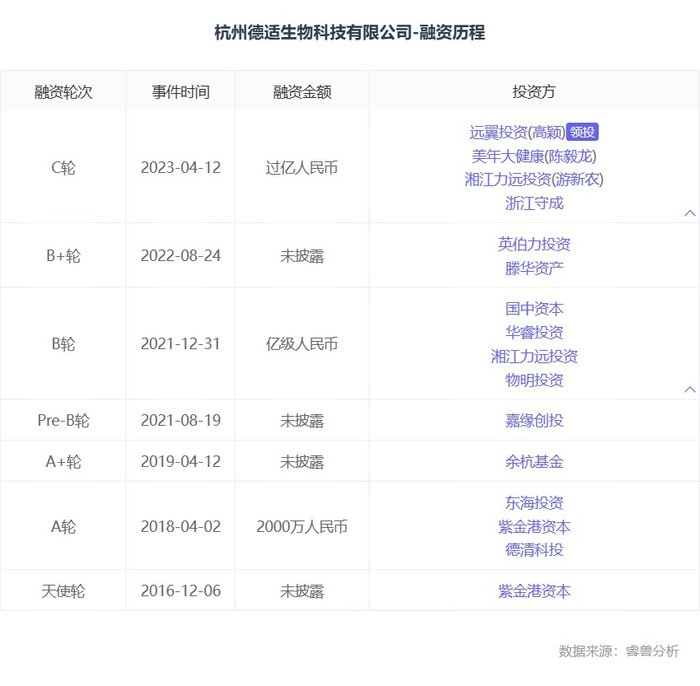Select the 融资轮次 column header
Viewport: 700px width, 686px height.
tap(63, 92)
